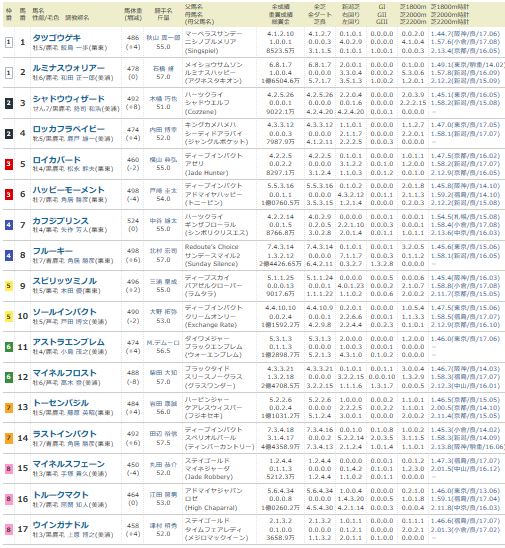The image size is (505, 548).
Task: Open the ソールインパクト horse profile link
Action: coord(64,311)
